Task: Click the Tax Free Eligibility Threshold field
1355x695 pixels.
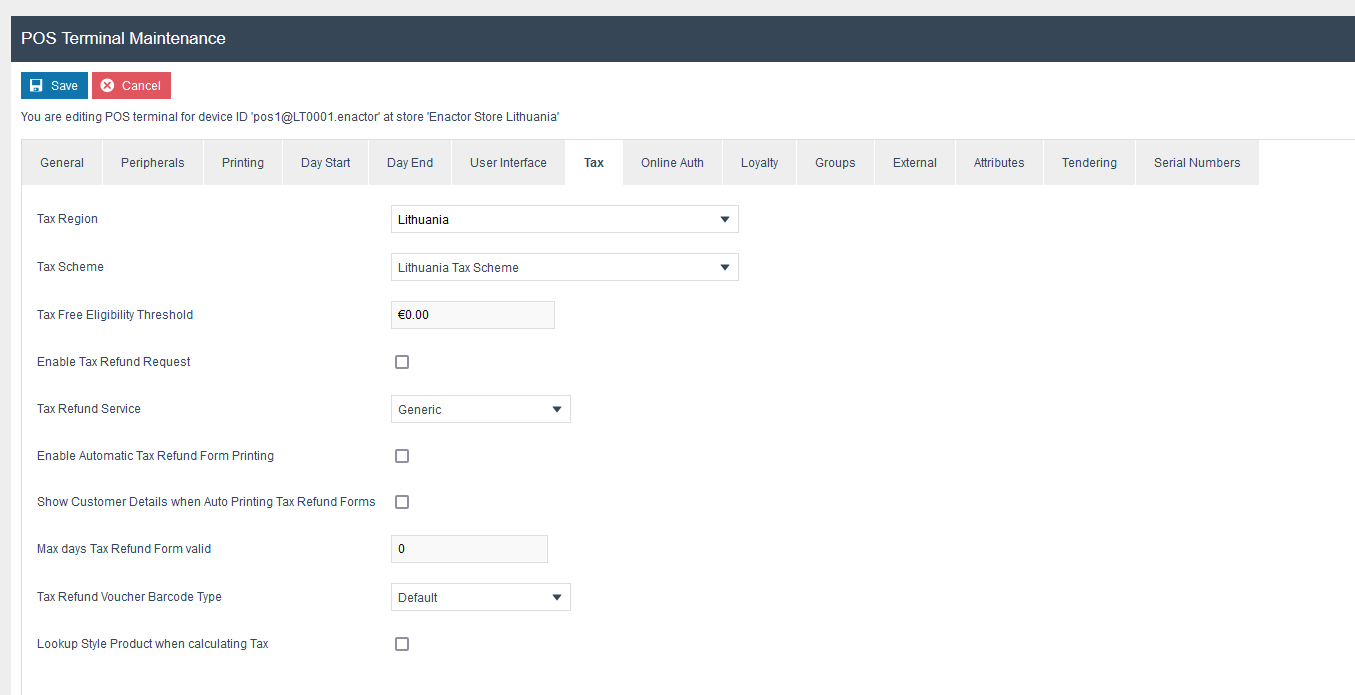Action: (x=472, y=315)
